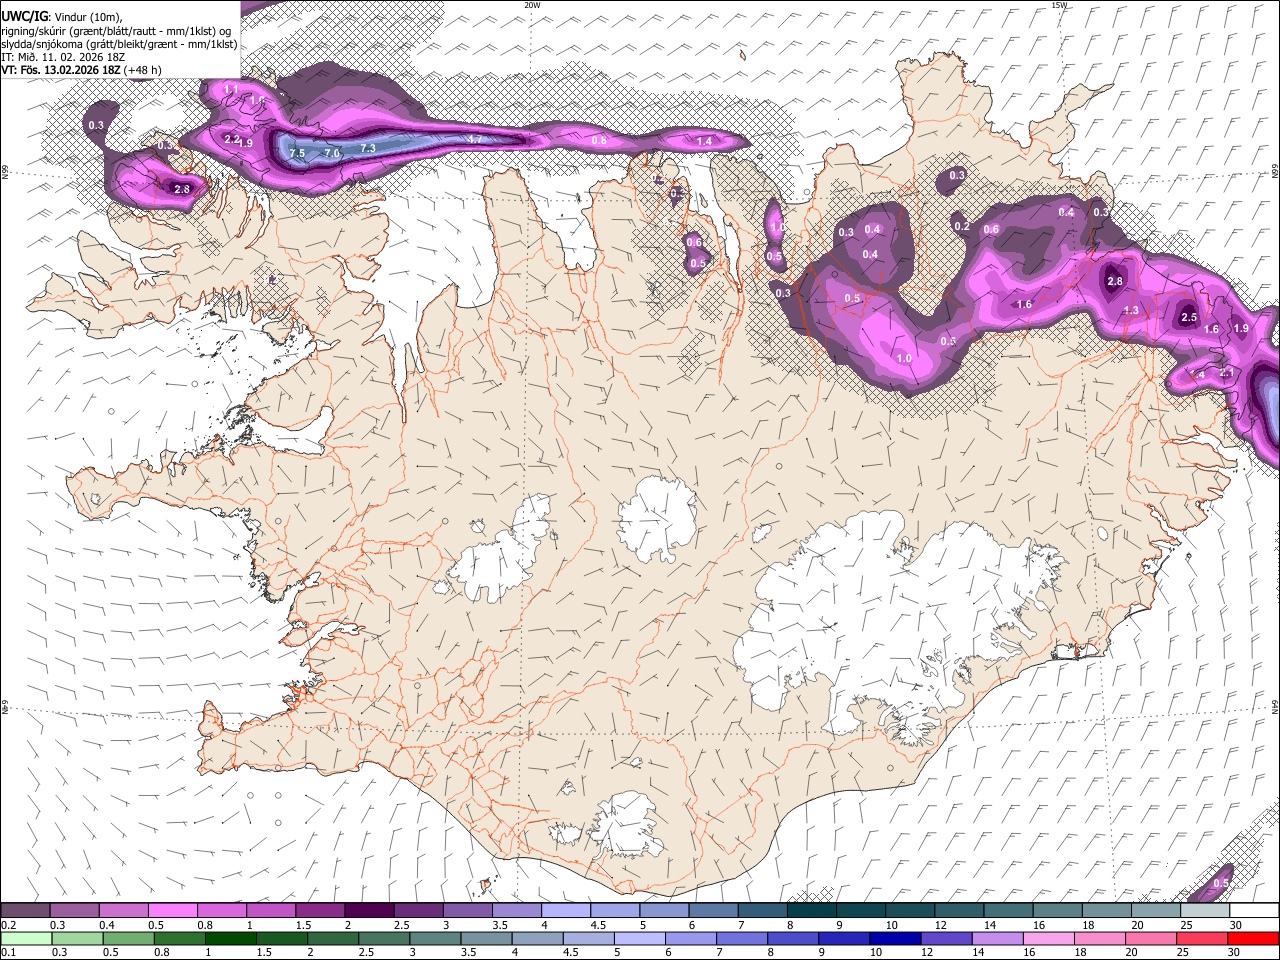1280x960 pixels.
Task: Click the 1.1 precipitation value on the map
Action: point(231,90)
